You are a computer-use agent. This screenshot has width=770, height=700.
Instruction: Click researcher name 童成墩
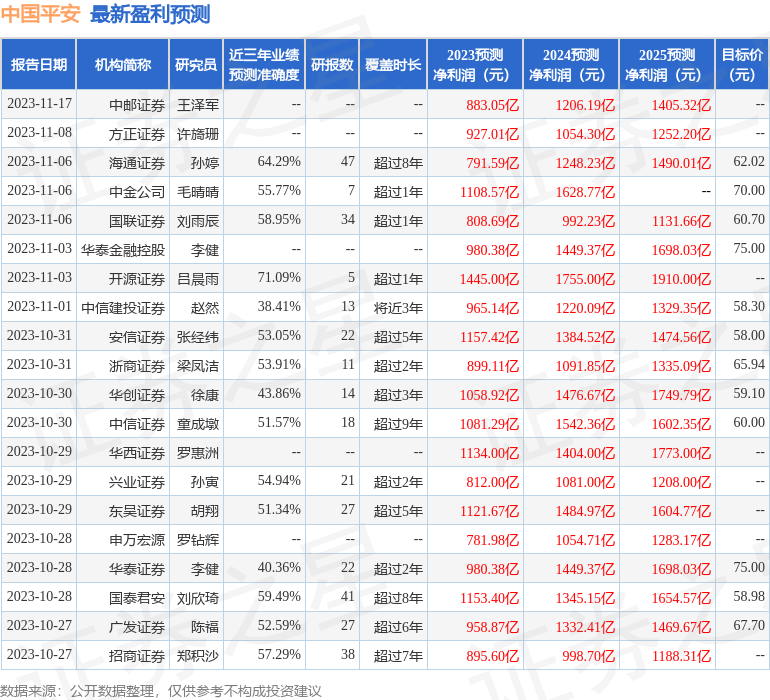click(198, 424)
